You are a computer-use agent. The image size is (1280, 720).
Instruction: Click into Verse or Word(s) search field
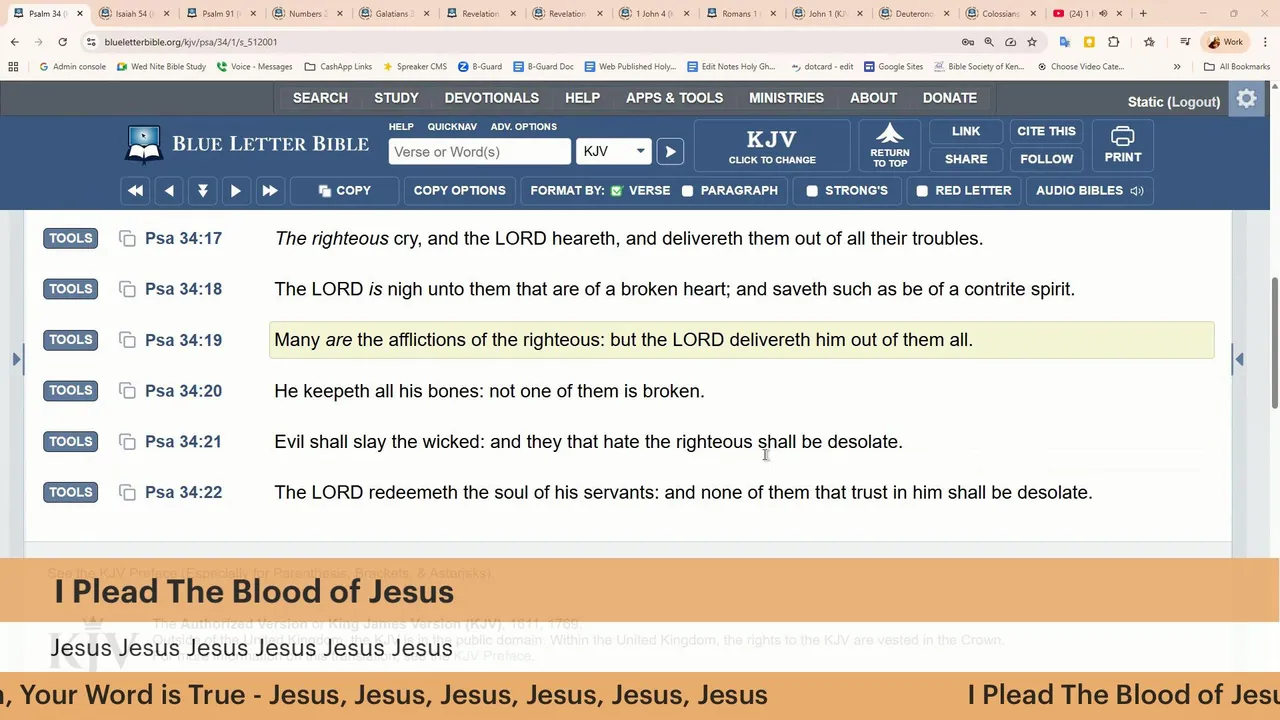[x=479, y=151]
